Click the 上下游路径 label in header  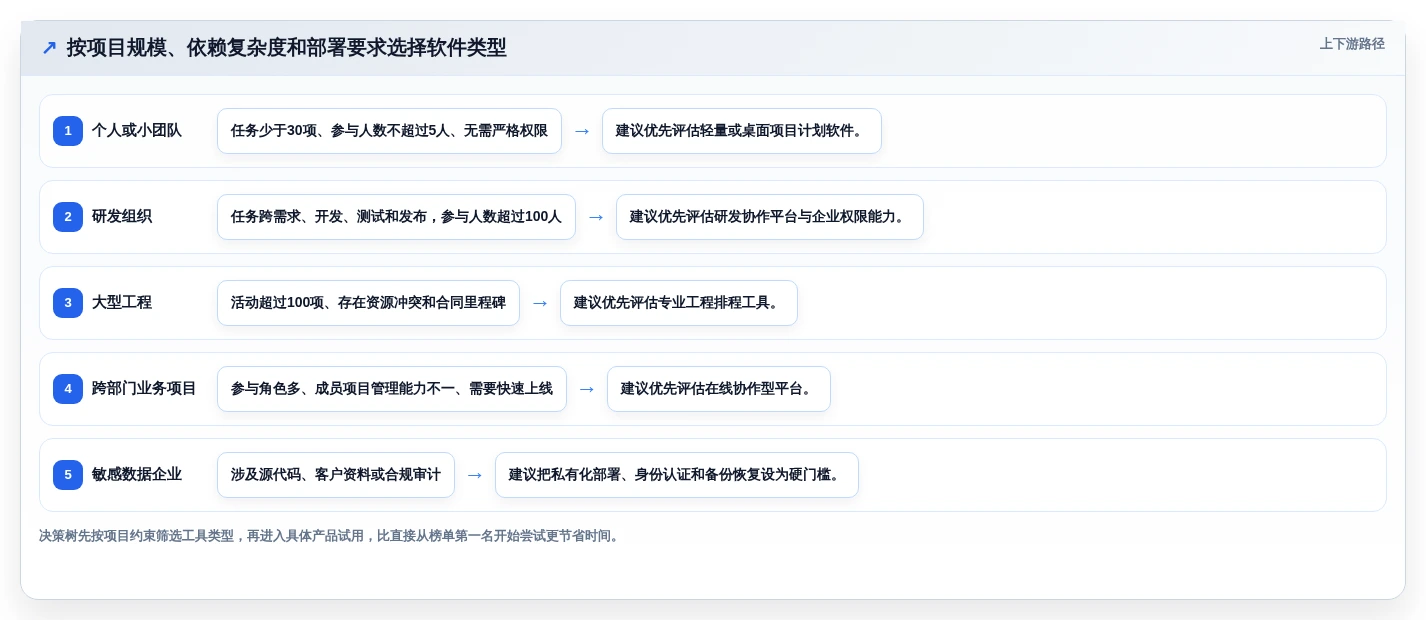point(1352,44)
